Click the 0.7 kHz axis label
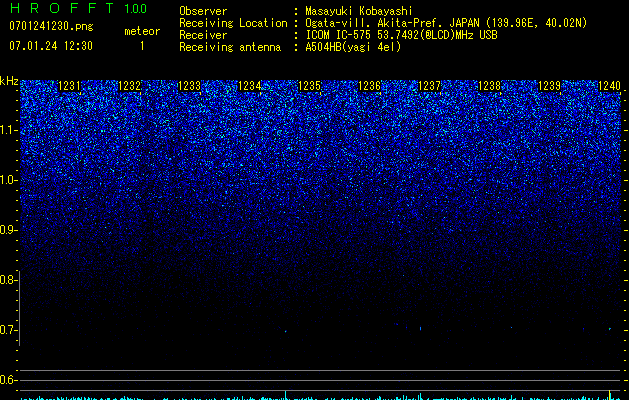 pyautogui.click(x=7, y=330)
